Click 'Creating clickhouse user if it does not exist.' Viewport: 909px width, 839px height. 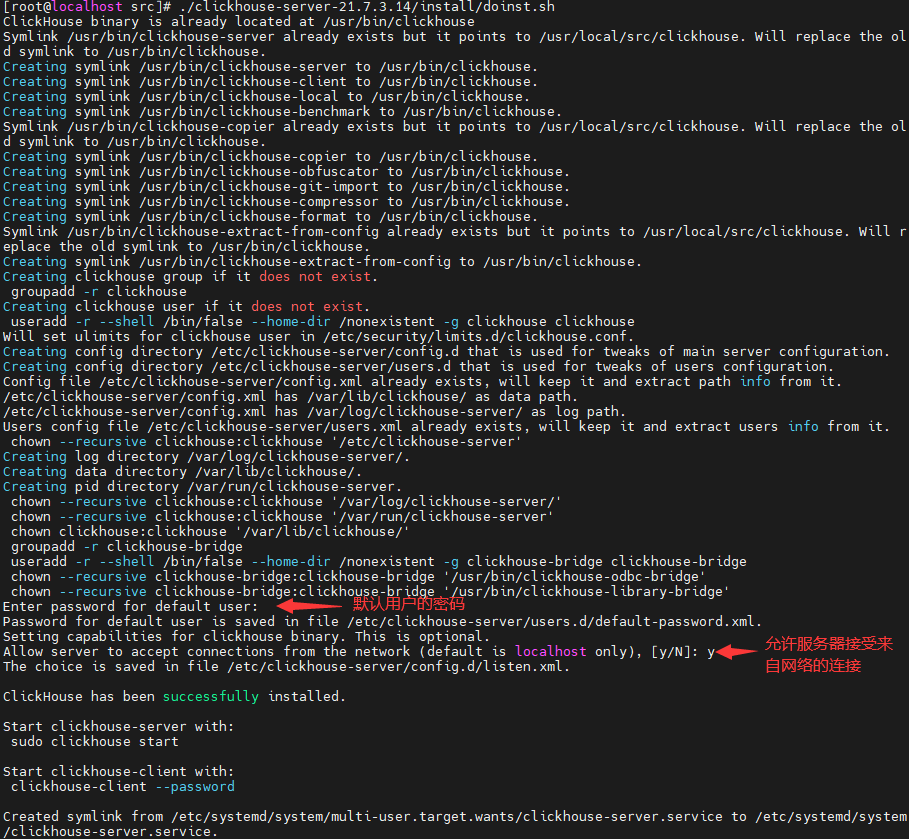click(x=186, y=307)
